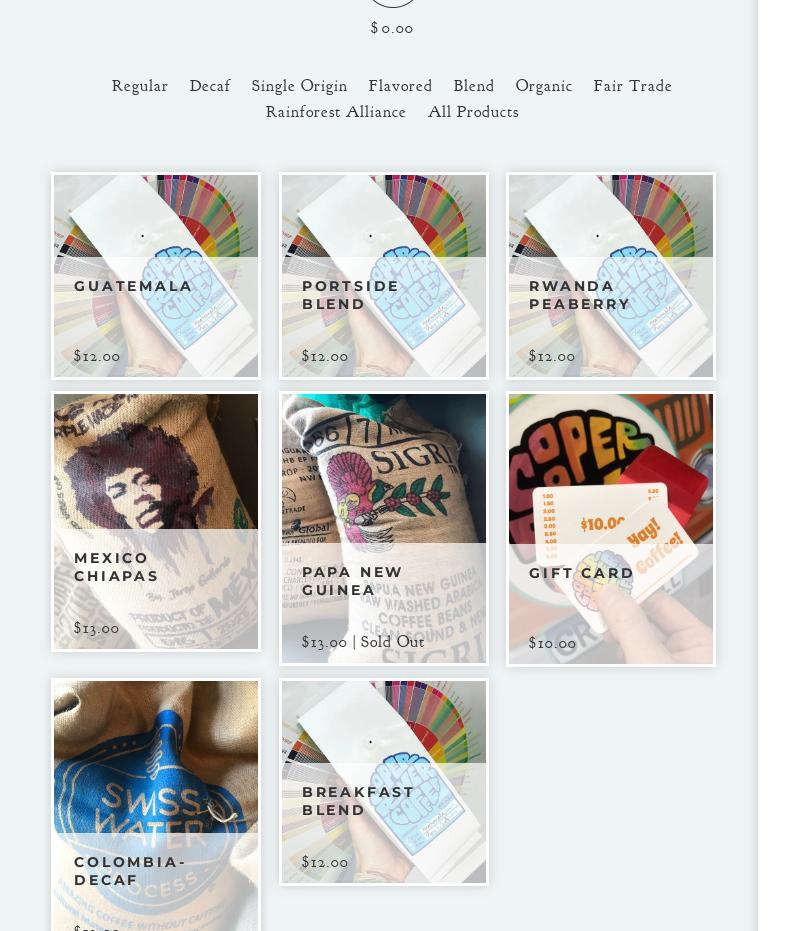Open Mexico Chiapas product tile

156,521
